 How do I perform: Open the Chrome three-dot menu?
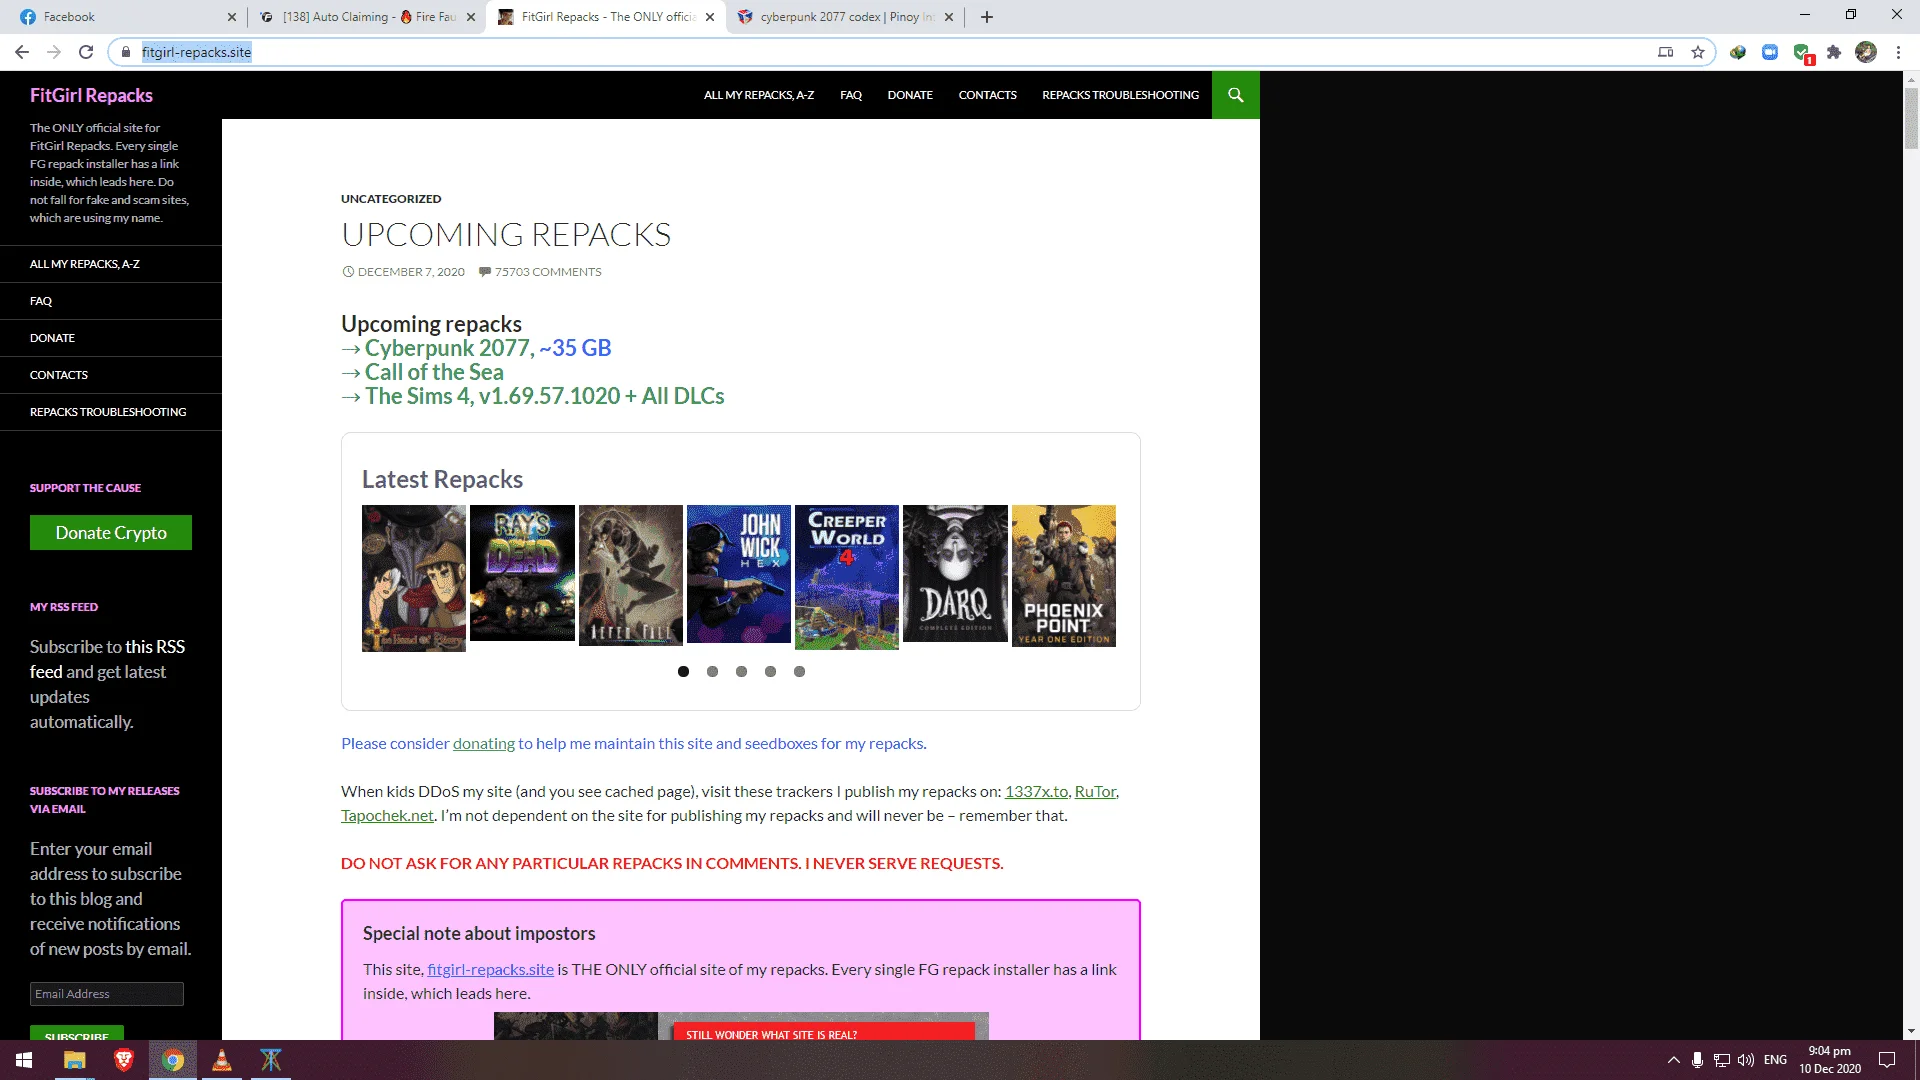1898,52
